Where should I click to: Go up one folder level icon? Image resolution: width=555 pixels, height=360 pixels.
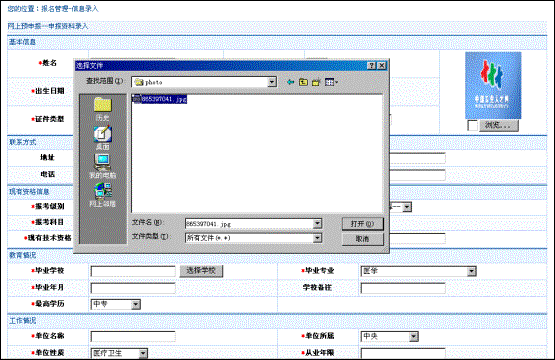click(303, 82)
